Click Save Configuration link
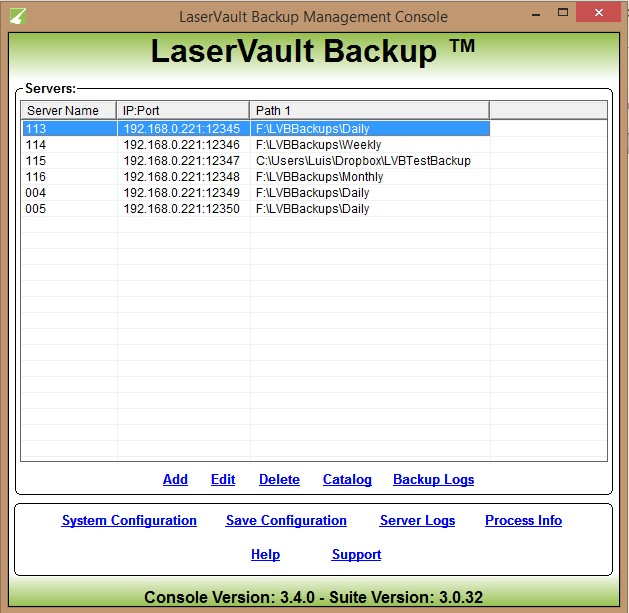Screen dimensions: 629x613 286,521
